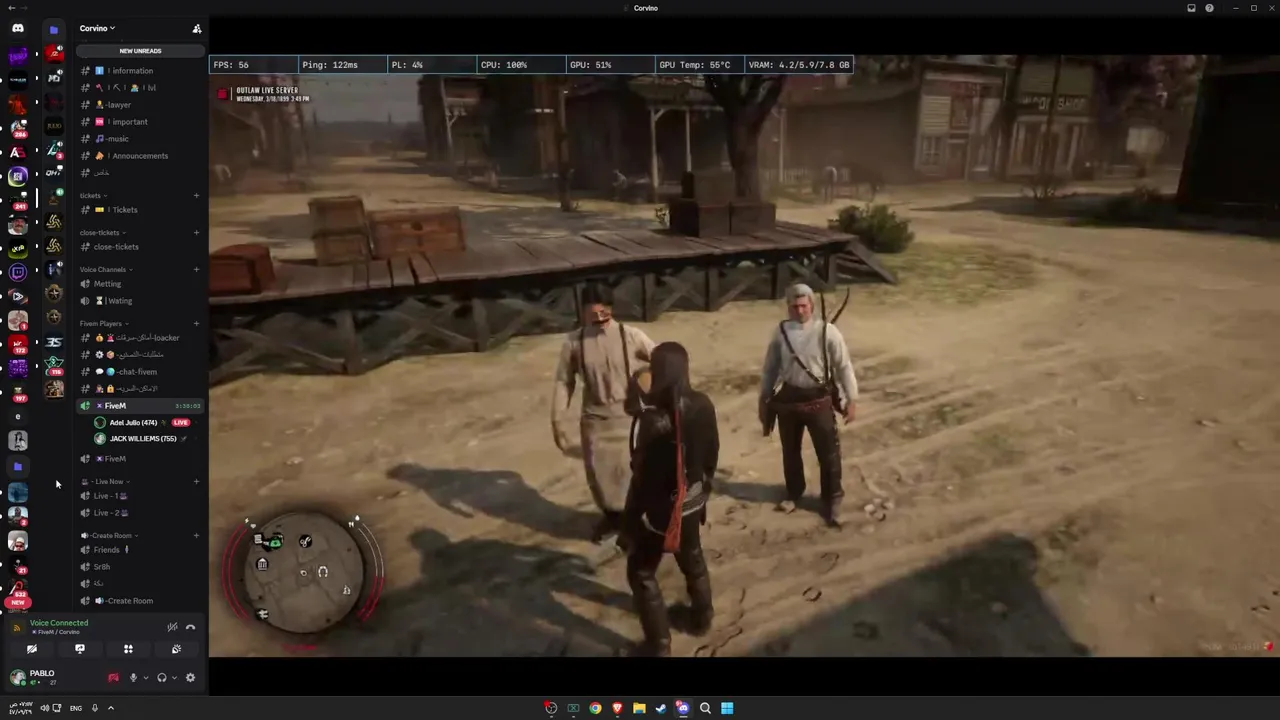Open Discord help icon in title bar
This screenshot has width=1280, height=720.
(1209, 8)
